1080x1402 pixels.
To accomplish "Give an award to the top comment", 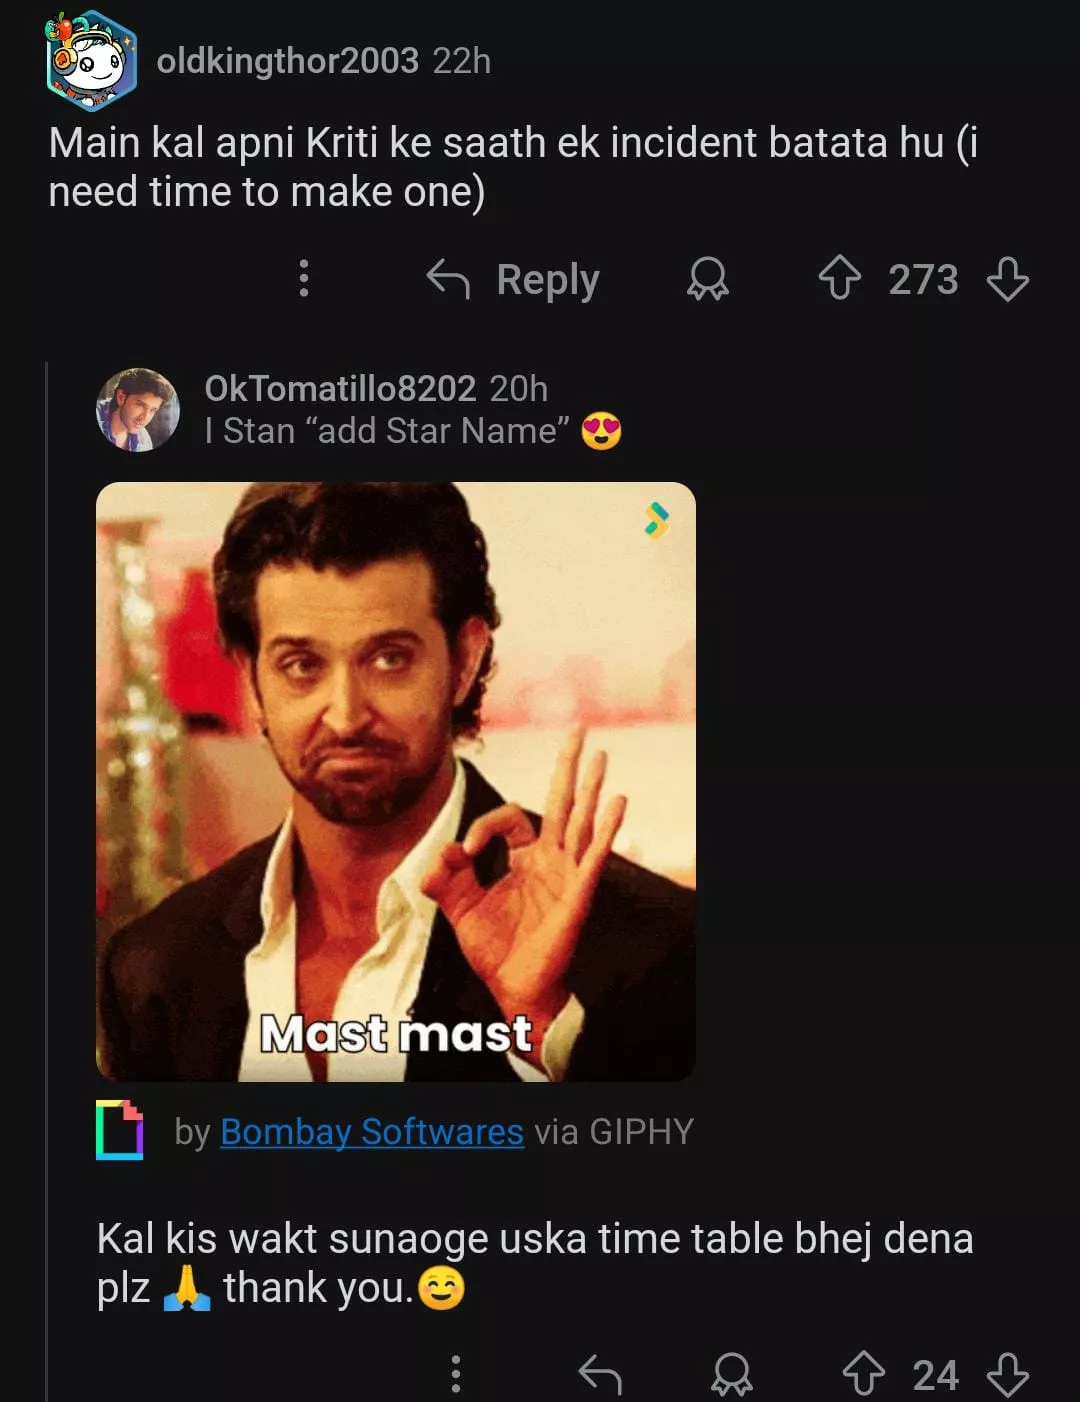I will click(x=708, y=280).
